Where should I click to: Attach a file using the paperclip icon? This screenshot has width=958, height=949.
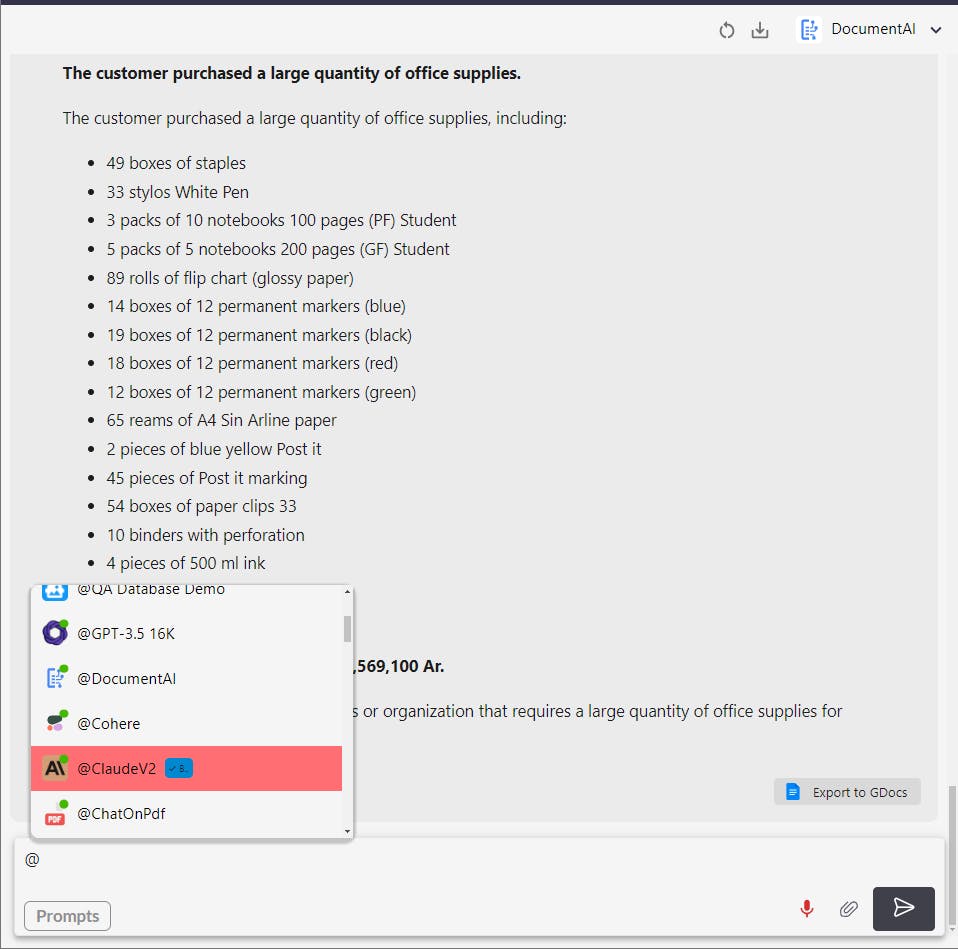(x=848, y=908)
